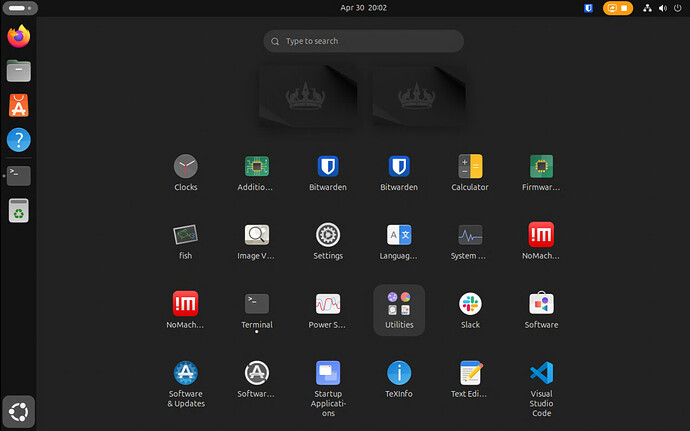690x431 pixels.
Task: Click the Bitwarden tray icon in top bar
Action: (x=588, y=8)
